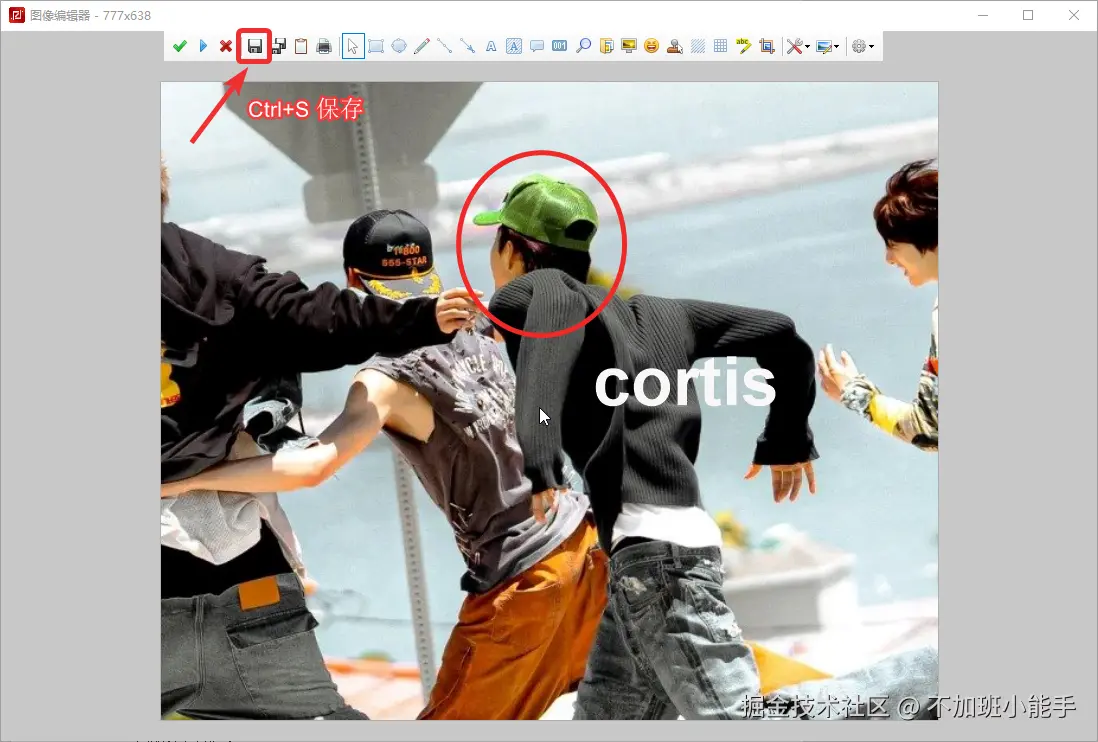Image resolution: width=1098 pixels, height=742 pixels.
Task: Apply the blur hatched tool
Action: pos(697,46)
